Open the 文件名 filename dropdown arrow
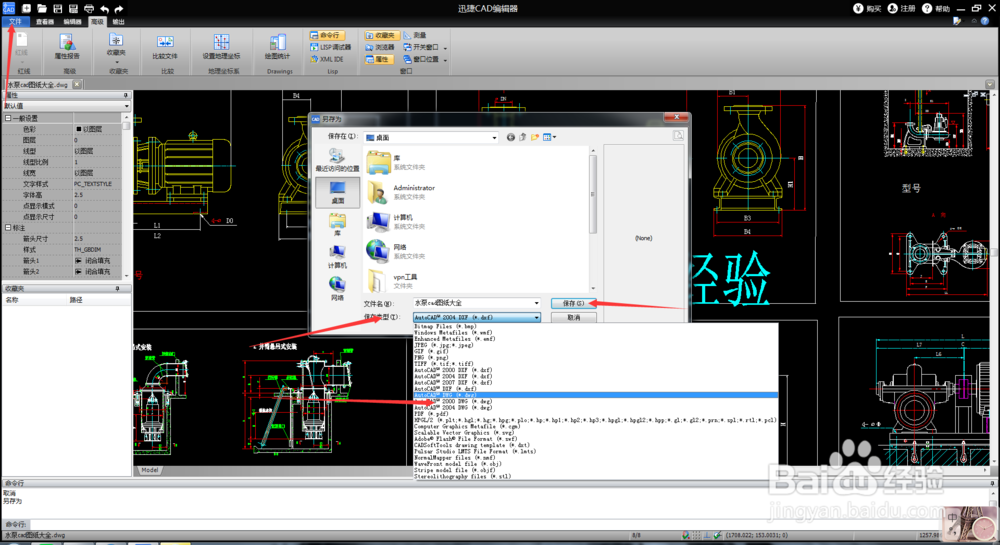Image resolution: width=1000 pixels, height=545 pixels. click(x=536, y=303)
